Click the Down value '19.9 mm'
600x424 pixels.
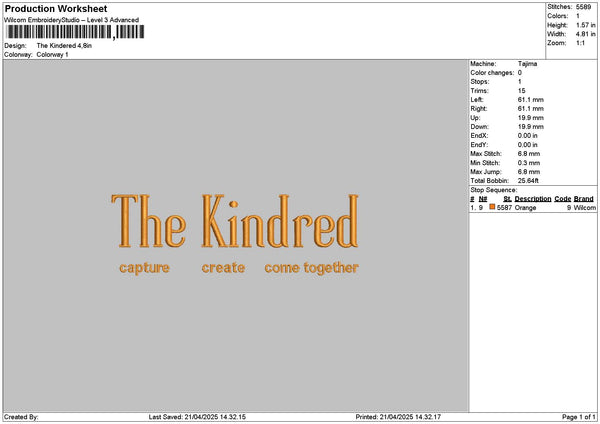coord(530,127)
